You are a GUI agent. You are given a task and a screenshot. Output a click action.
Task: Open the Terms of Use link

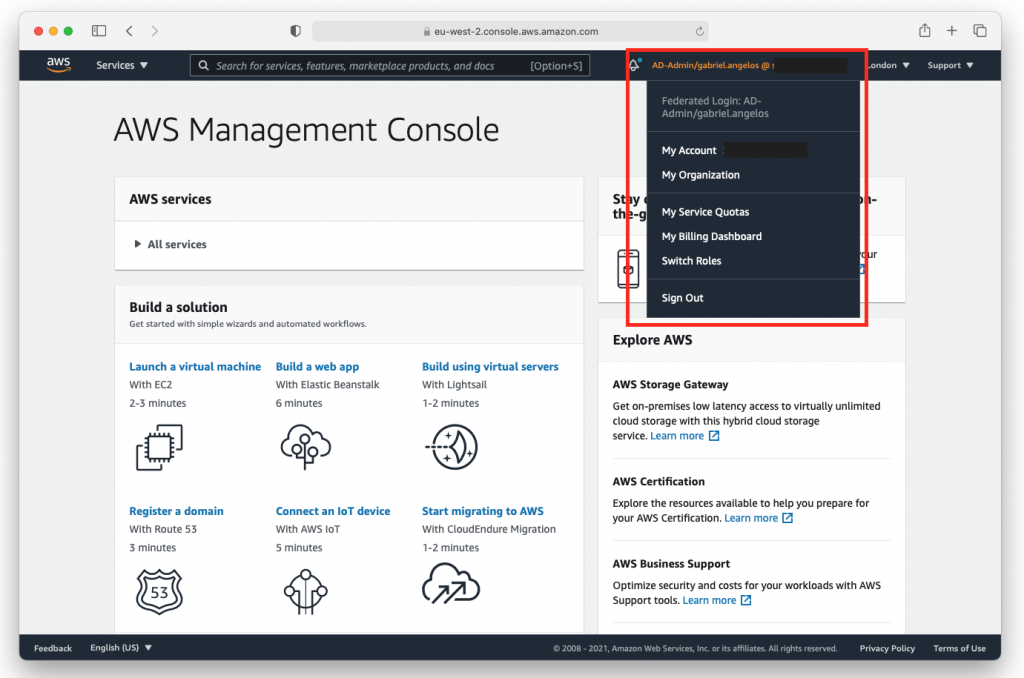coord(959,648)
